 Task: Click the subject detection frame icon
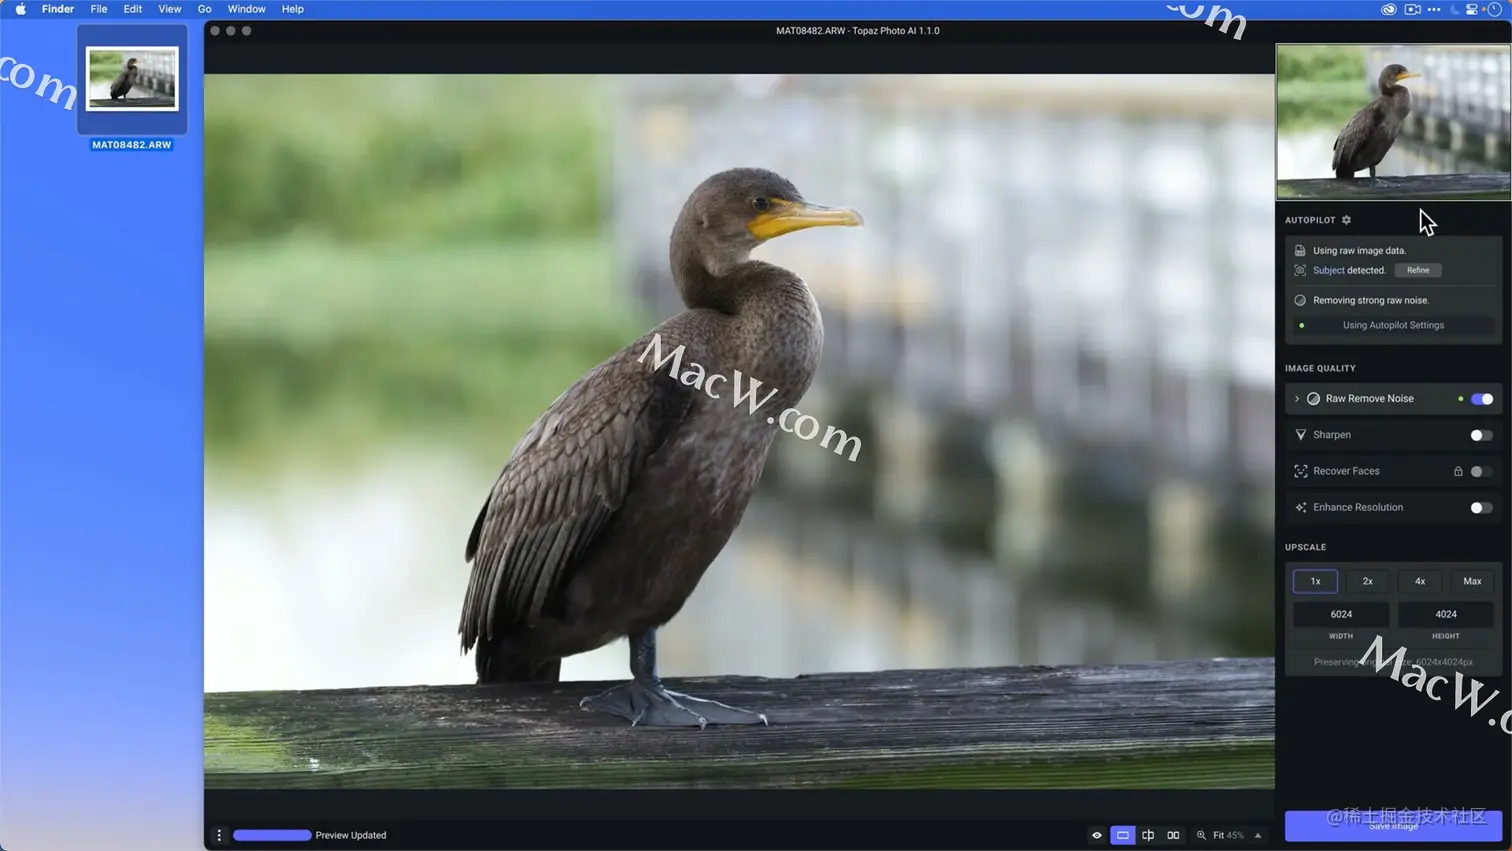click(x=1300, y=270)
